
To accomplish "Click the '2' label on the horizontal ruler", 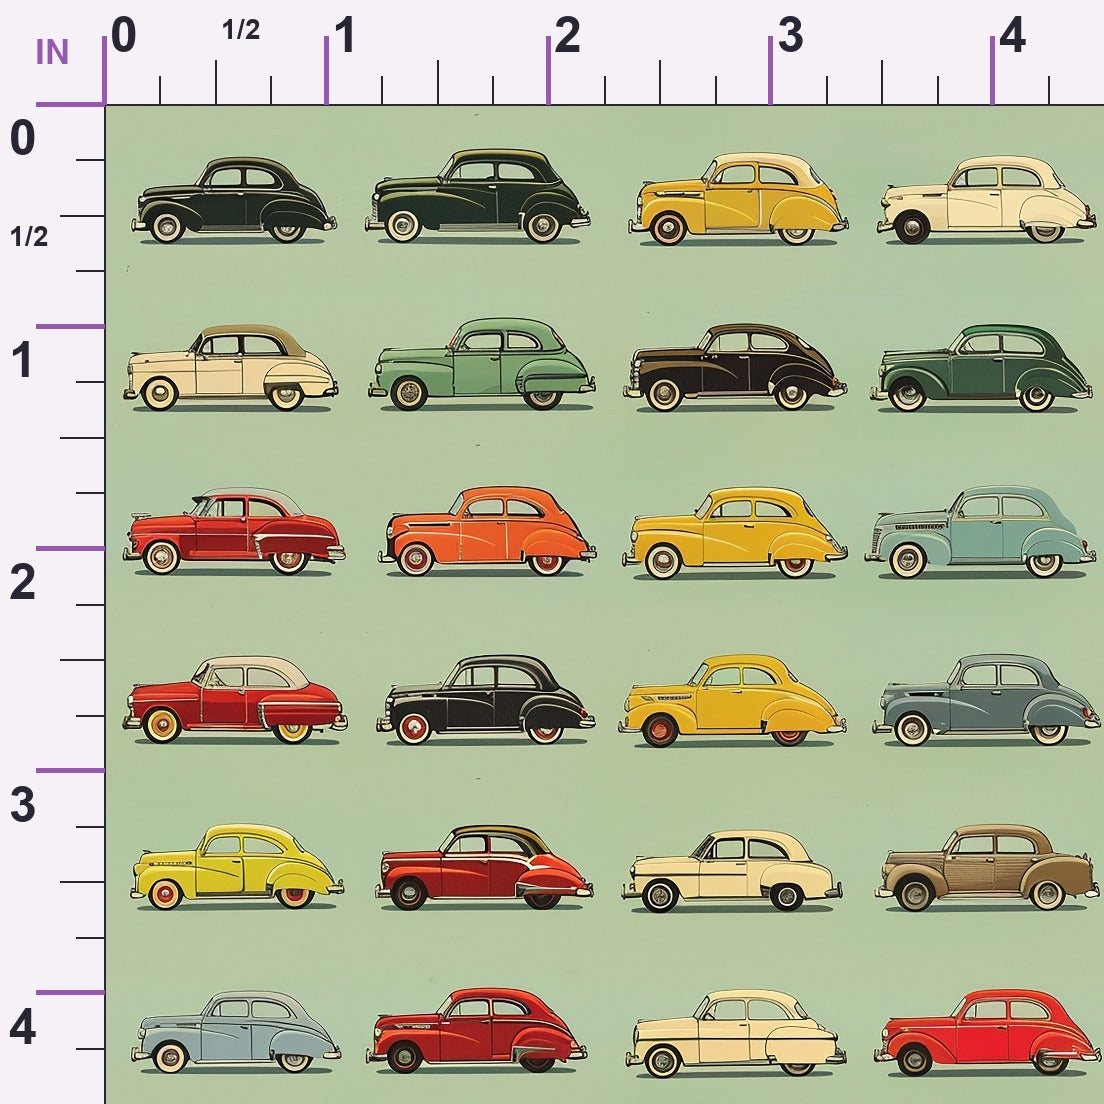I will click(567, 35).
